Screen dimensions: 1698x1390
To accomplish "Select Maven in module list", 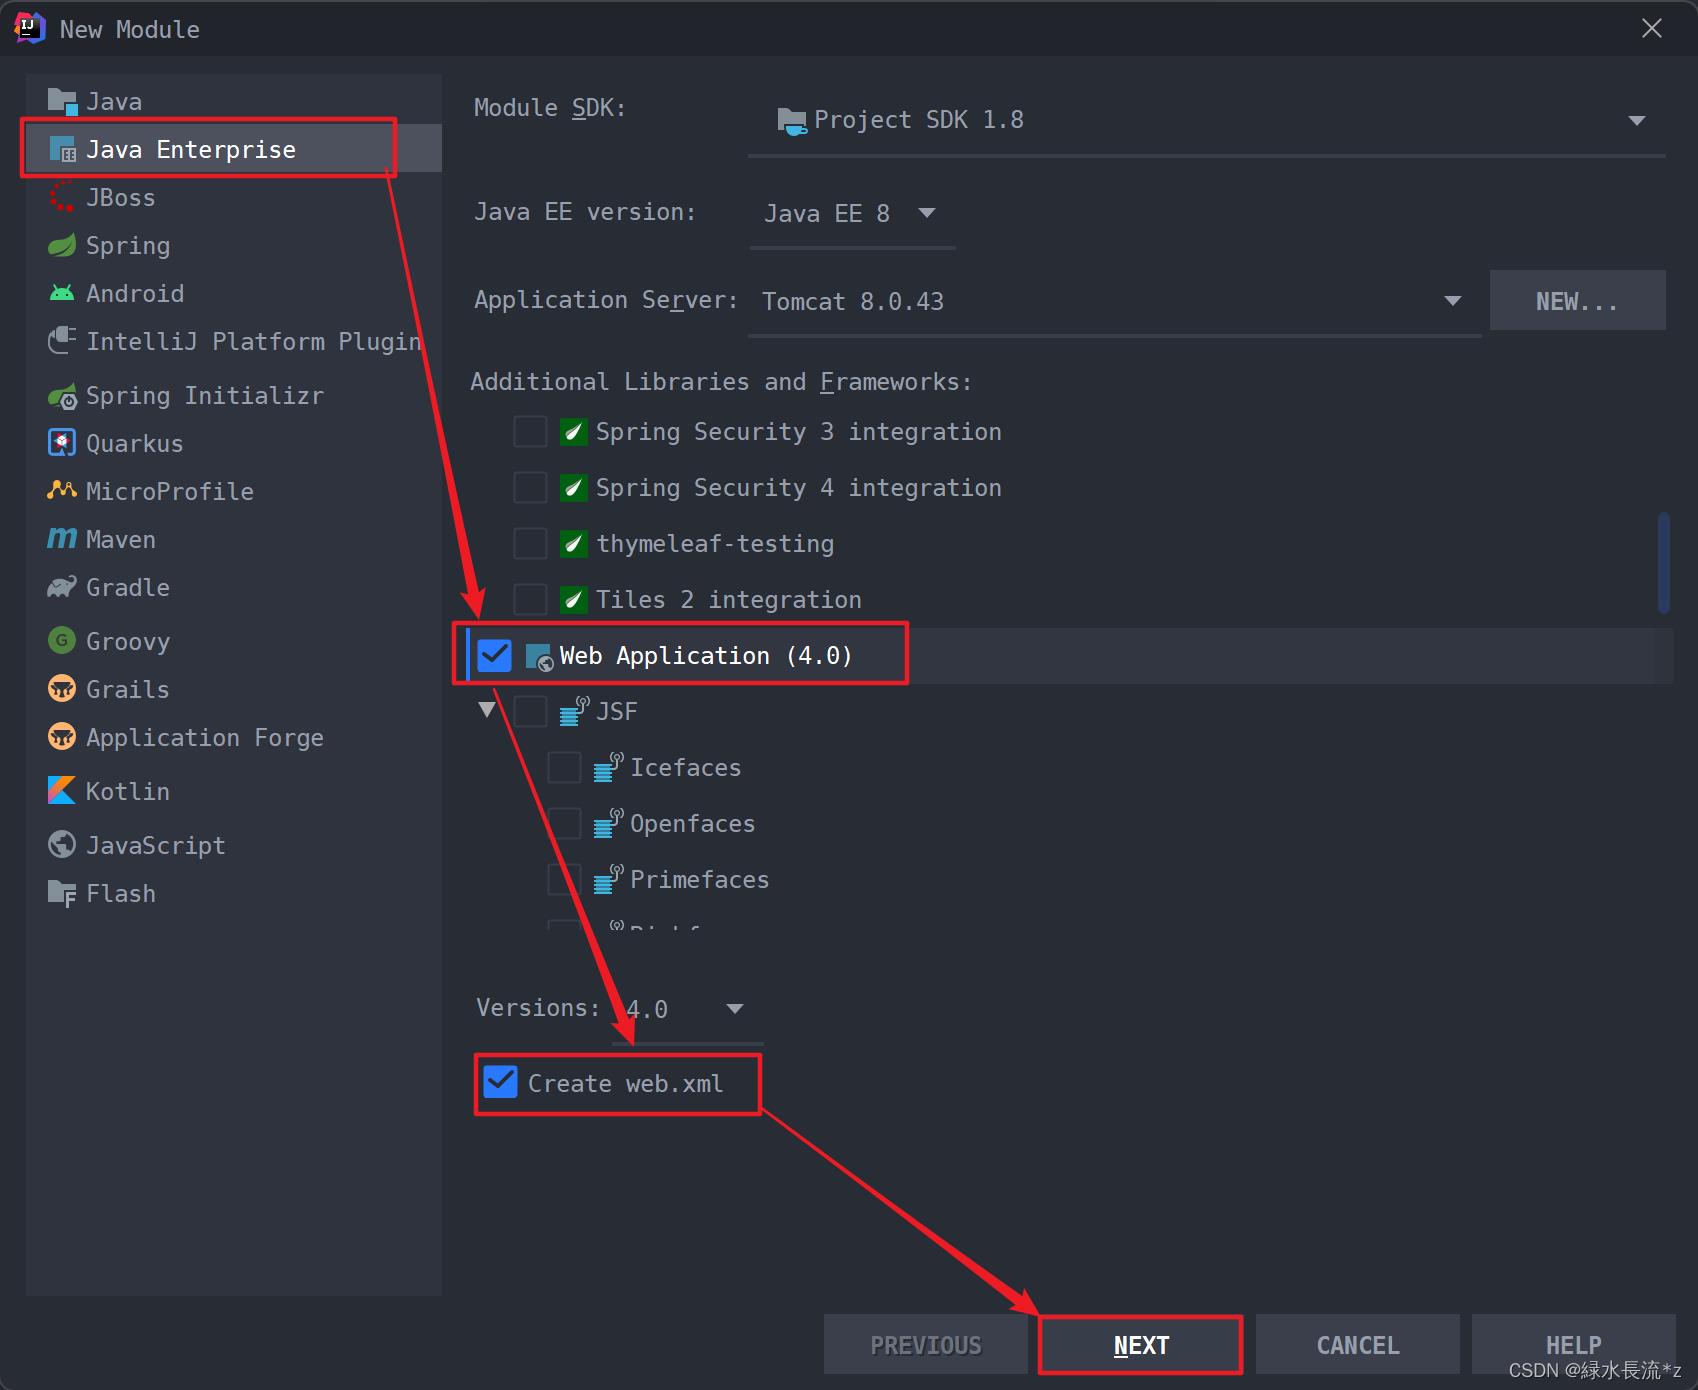I will [x=234, y=539].
